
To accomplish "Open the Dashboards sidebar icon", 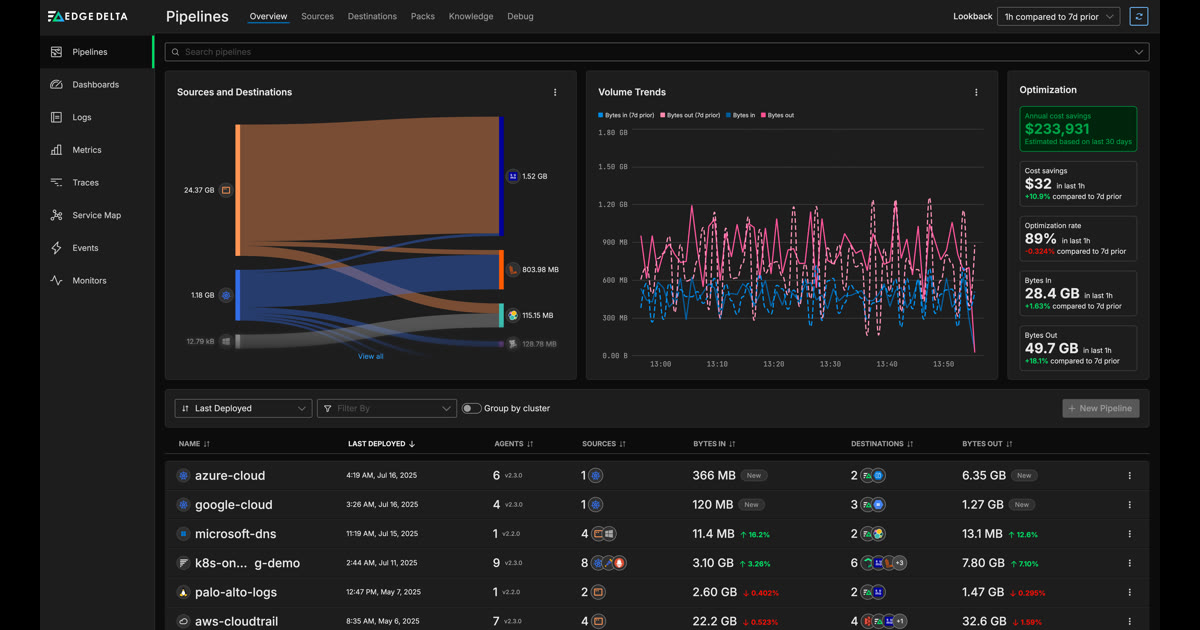I will [56, 85].
